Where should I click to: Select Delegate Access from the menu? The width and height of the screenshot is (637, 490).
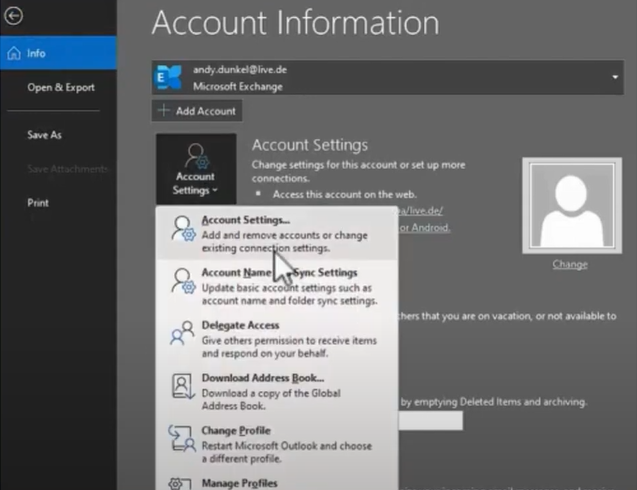277,338
